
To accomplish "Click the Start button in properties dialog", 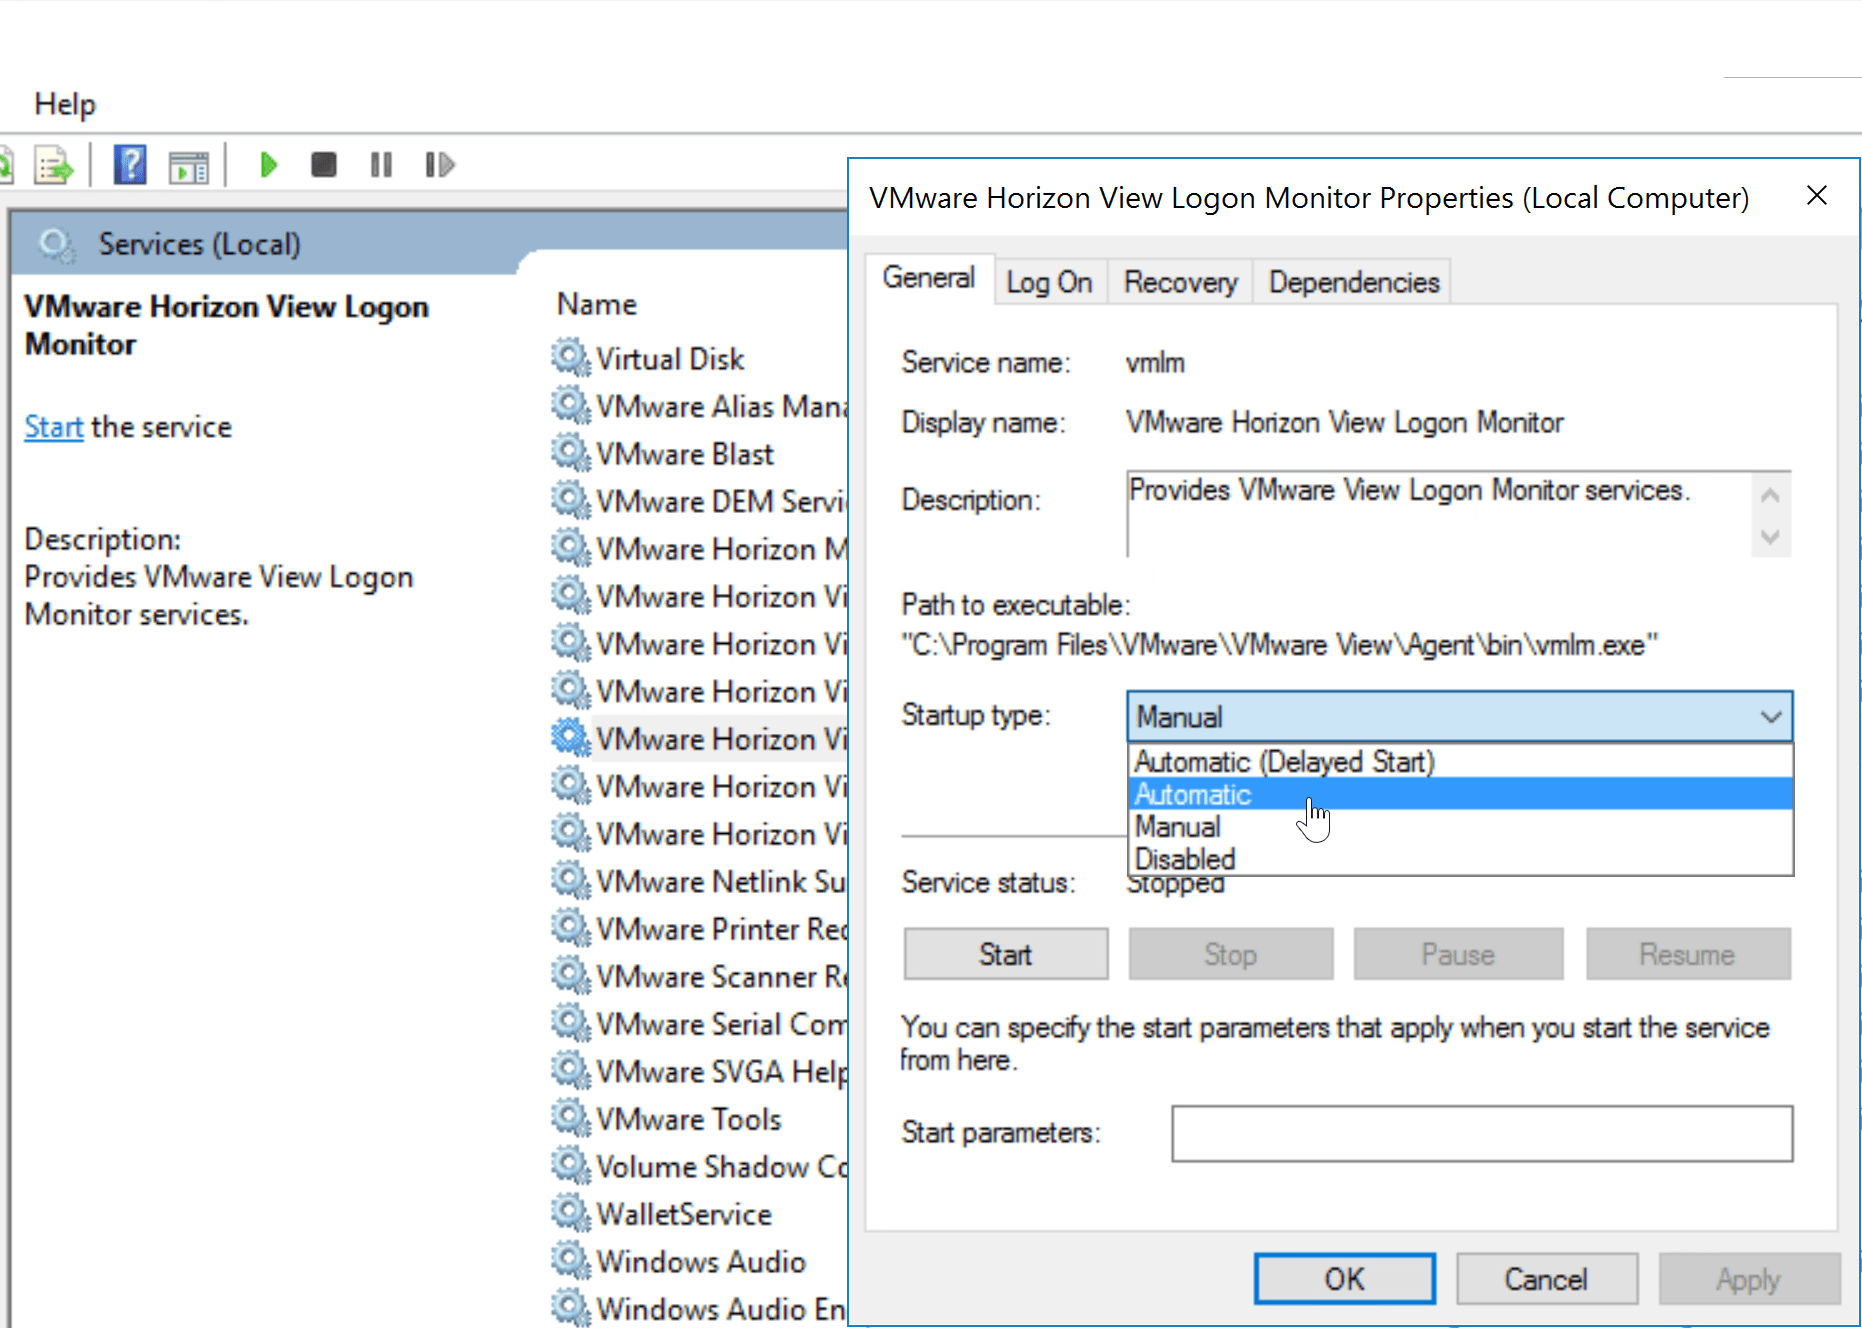I will [1006, 954].
